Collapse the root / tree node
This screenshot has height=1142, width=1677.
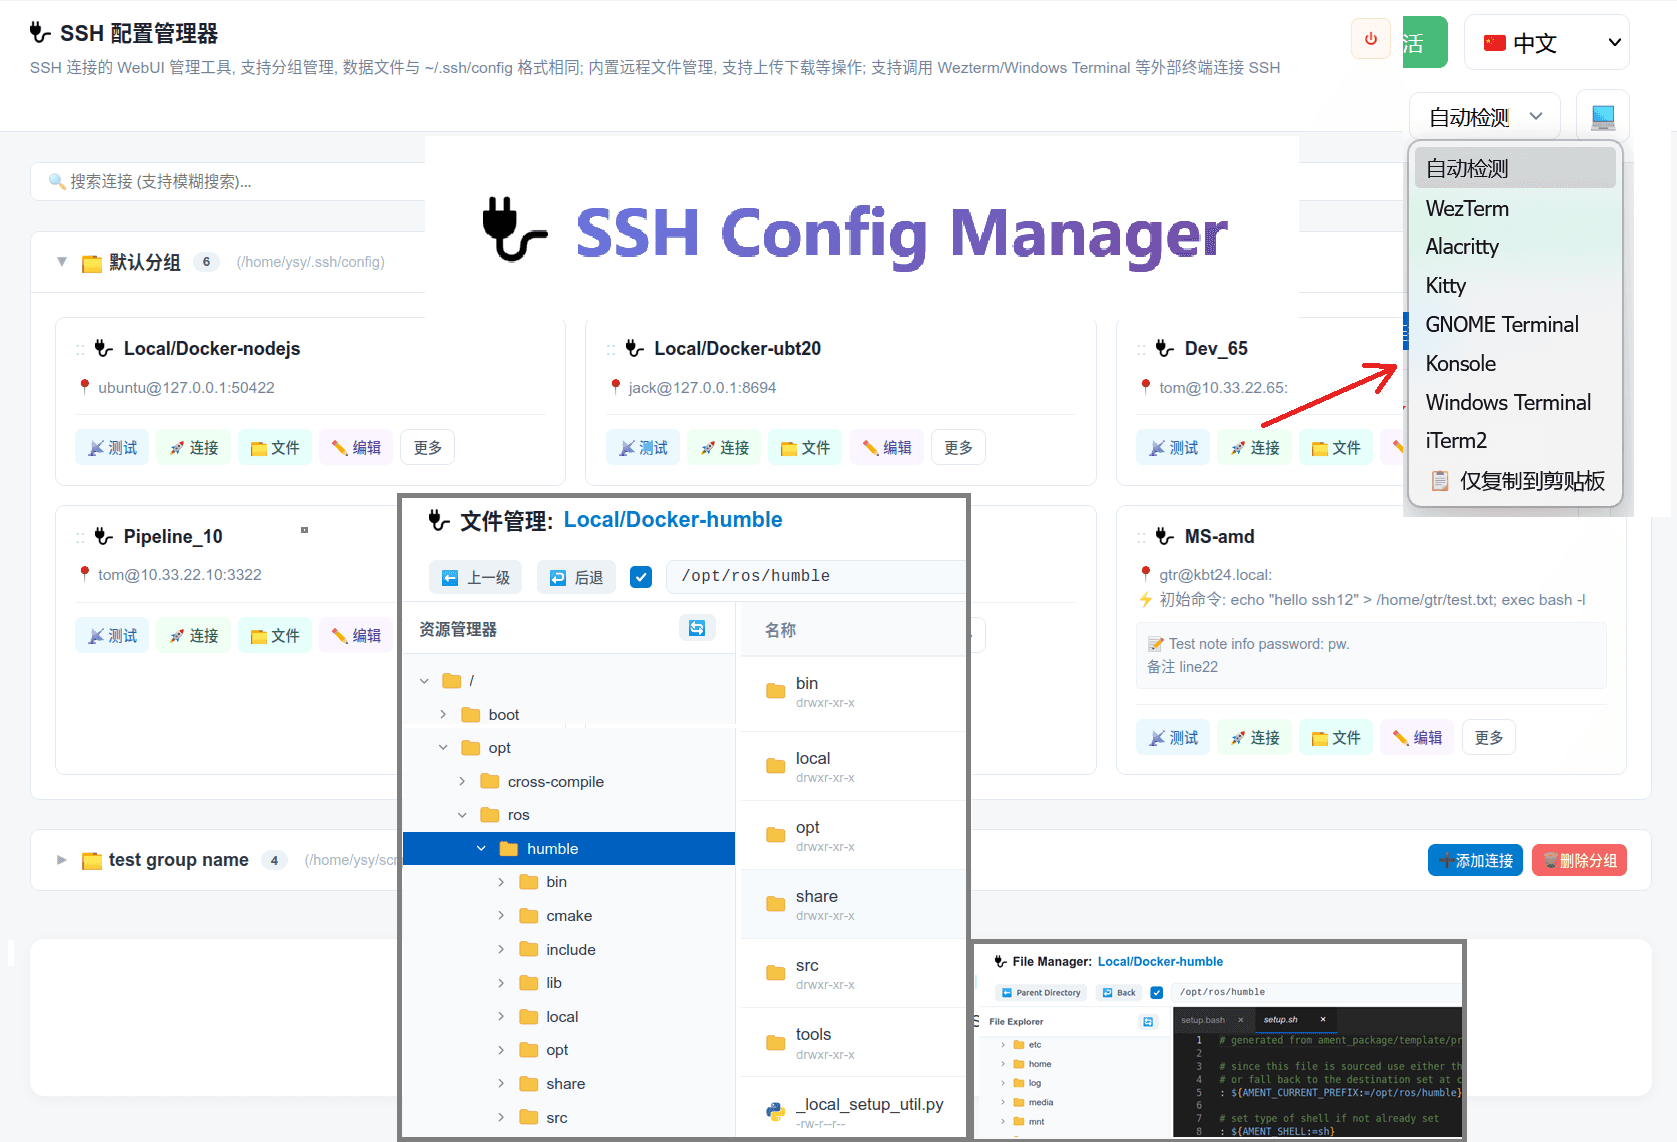pyautogui.click(x=424, y=681)
